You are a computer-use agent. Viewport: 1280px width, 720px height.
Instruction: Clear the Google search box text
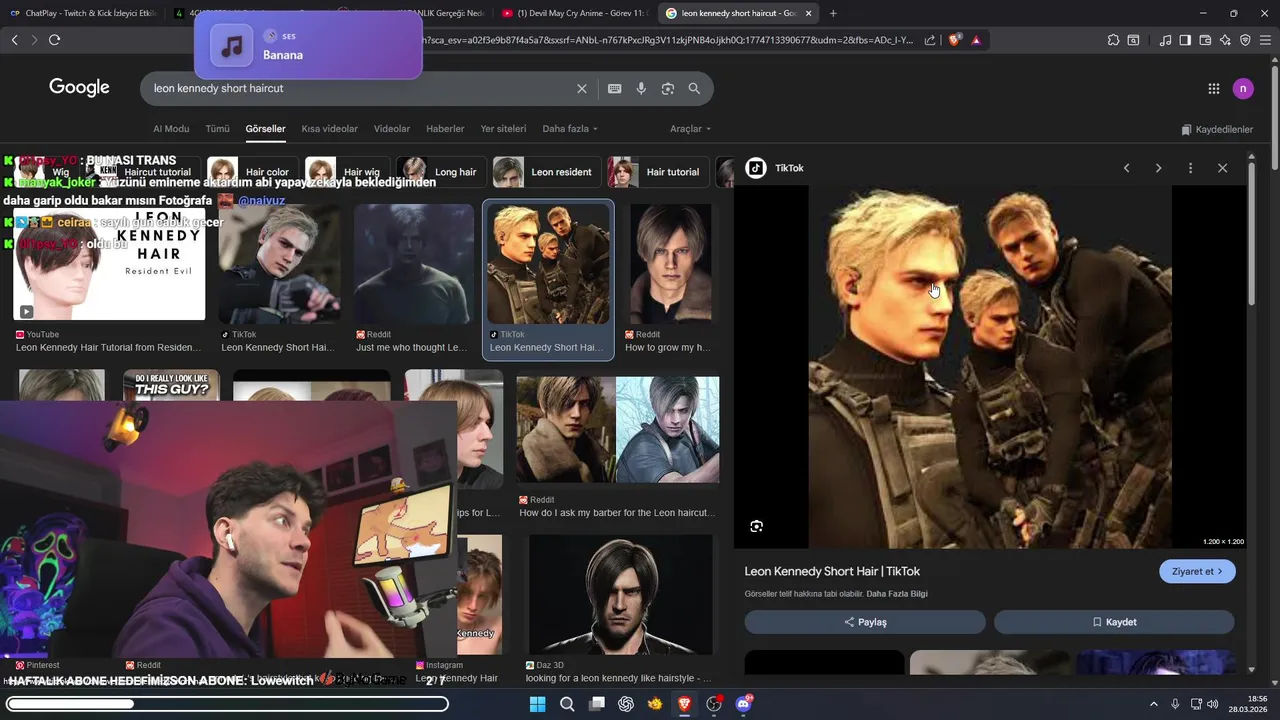click(x=582, y=88)
